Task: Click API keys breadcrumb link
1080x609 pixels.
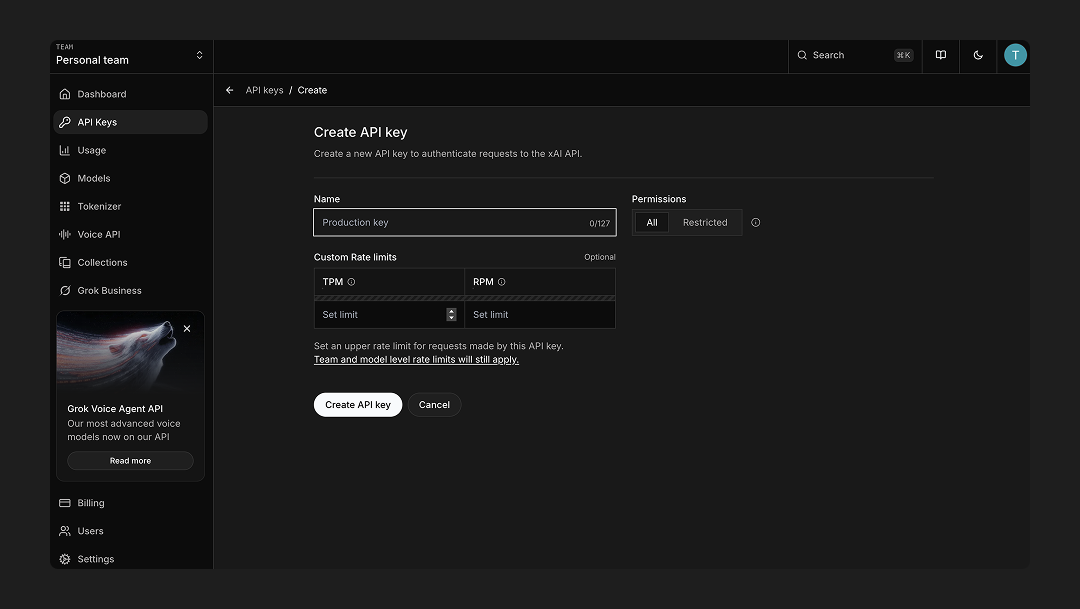Action: tap(264, 90)
